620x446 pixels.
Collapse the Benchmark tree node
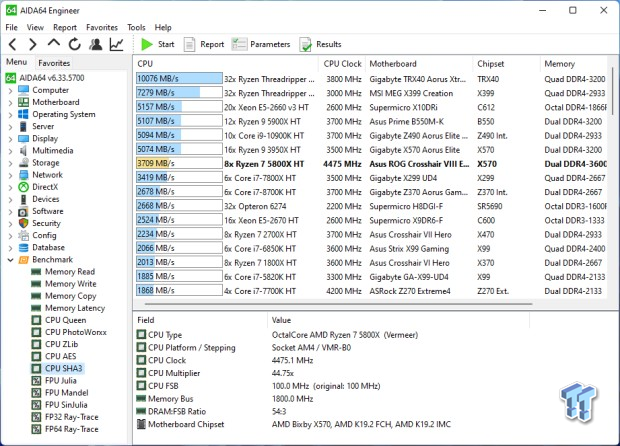point(10,259)
